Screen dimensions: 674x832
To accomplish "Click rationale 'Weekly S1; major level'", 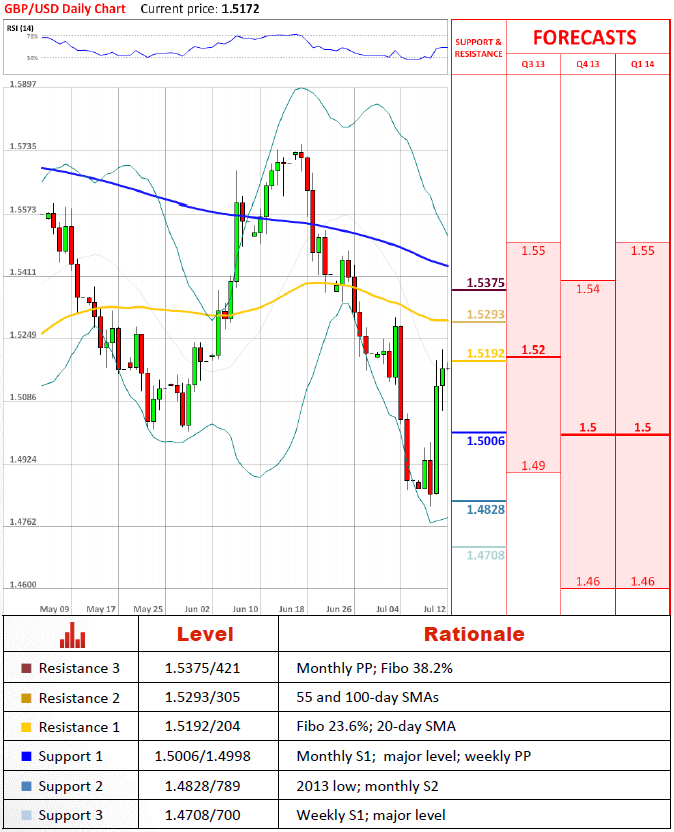I will (370, 815).
